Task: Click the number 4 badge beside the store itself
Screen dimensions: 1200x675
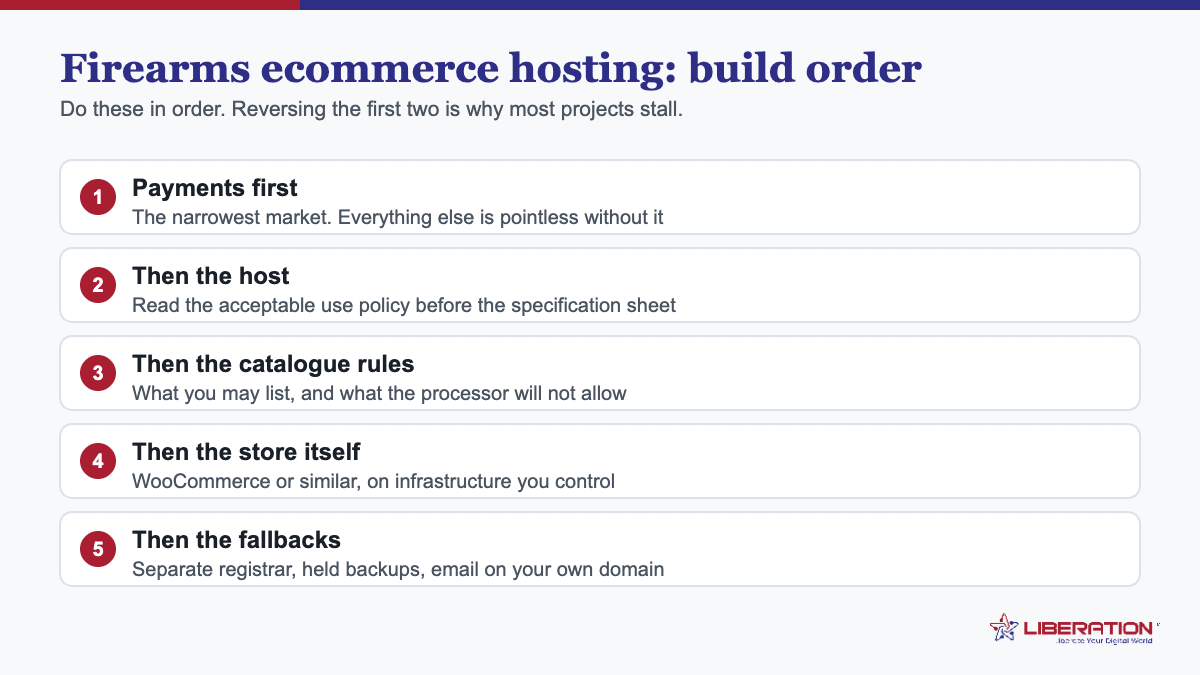Action: pos(98,461)
